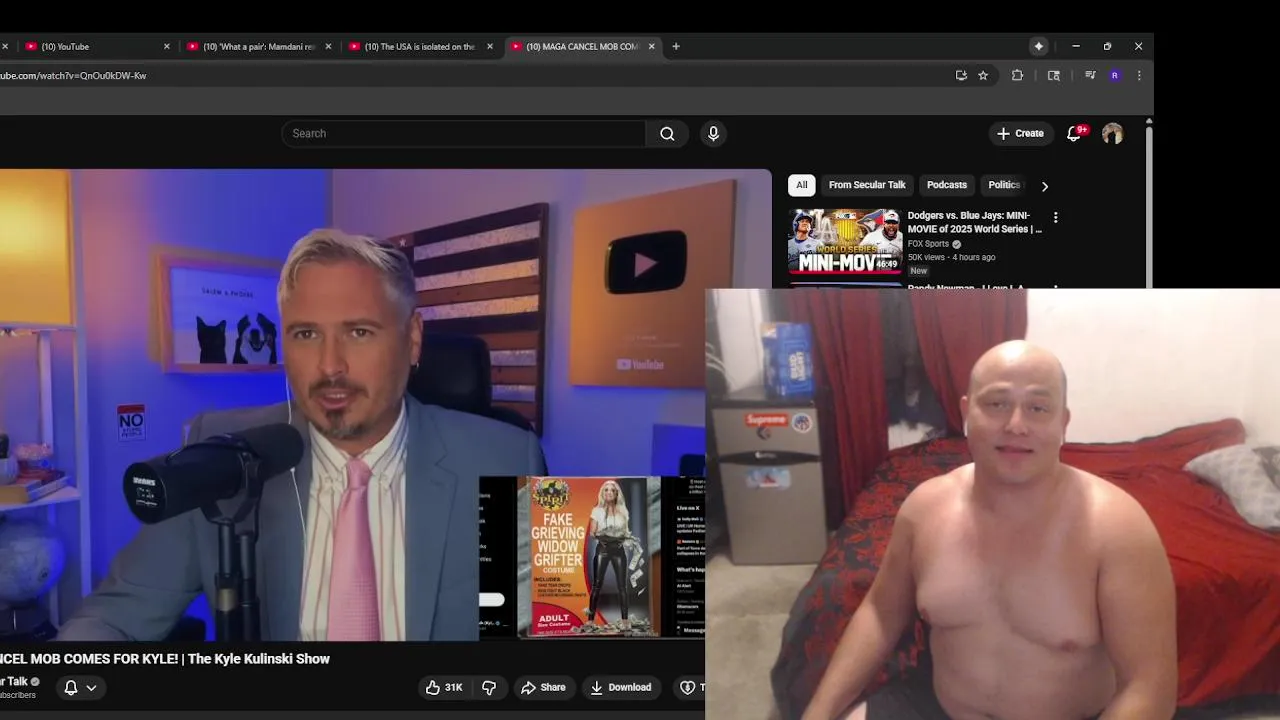
Task: Toggle channel notification bell under video
Action: click(71, 687)
